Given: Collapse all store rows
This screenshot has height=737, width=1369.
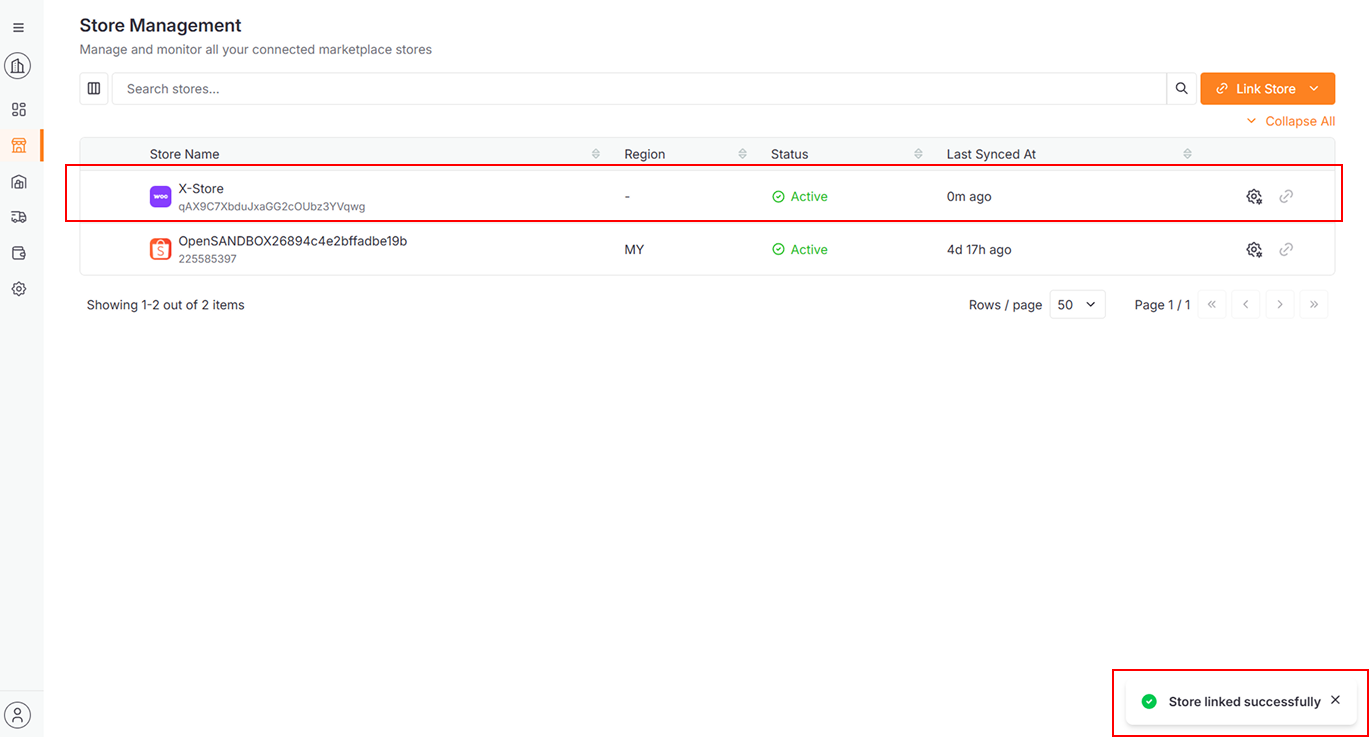Looking at the screenshot, I should [x=1290, y=121].
